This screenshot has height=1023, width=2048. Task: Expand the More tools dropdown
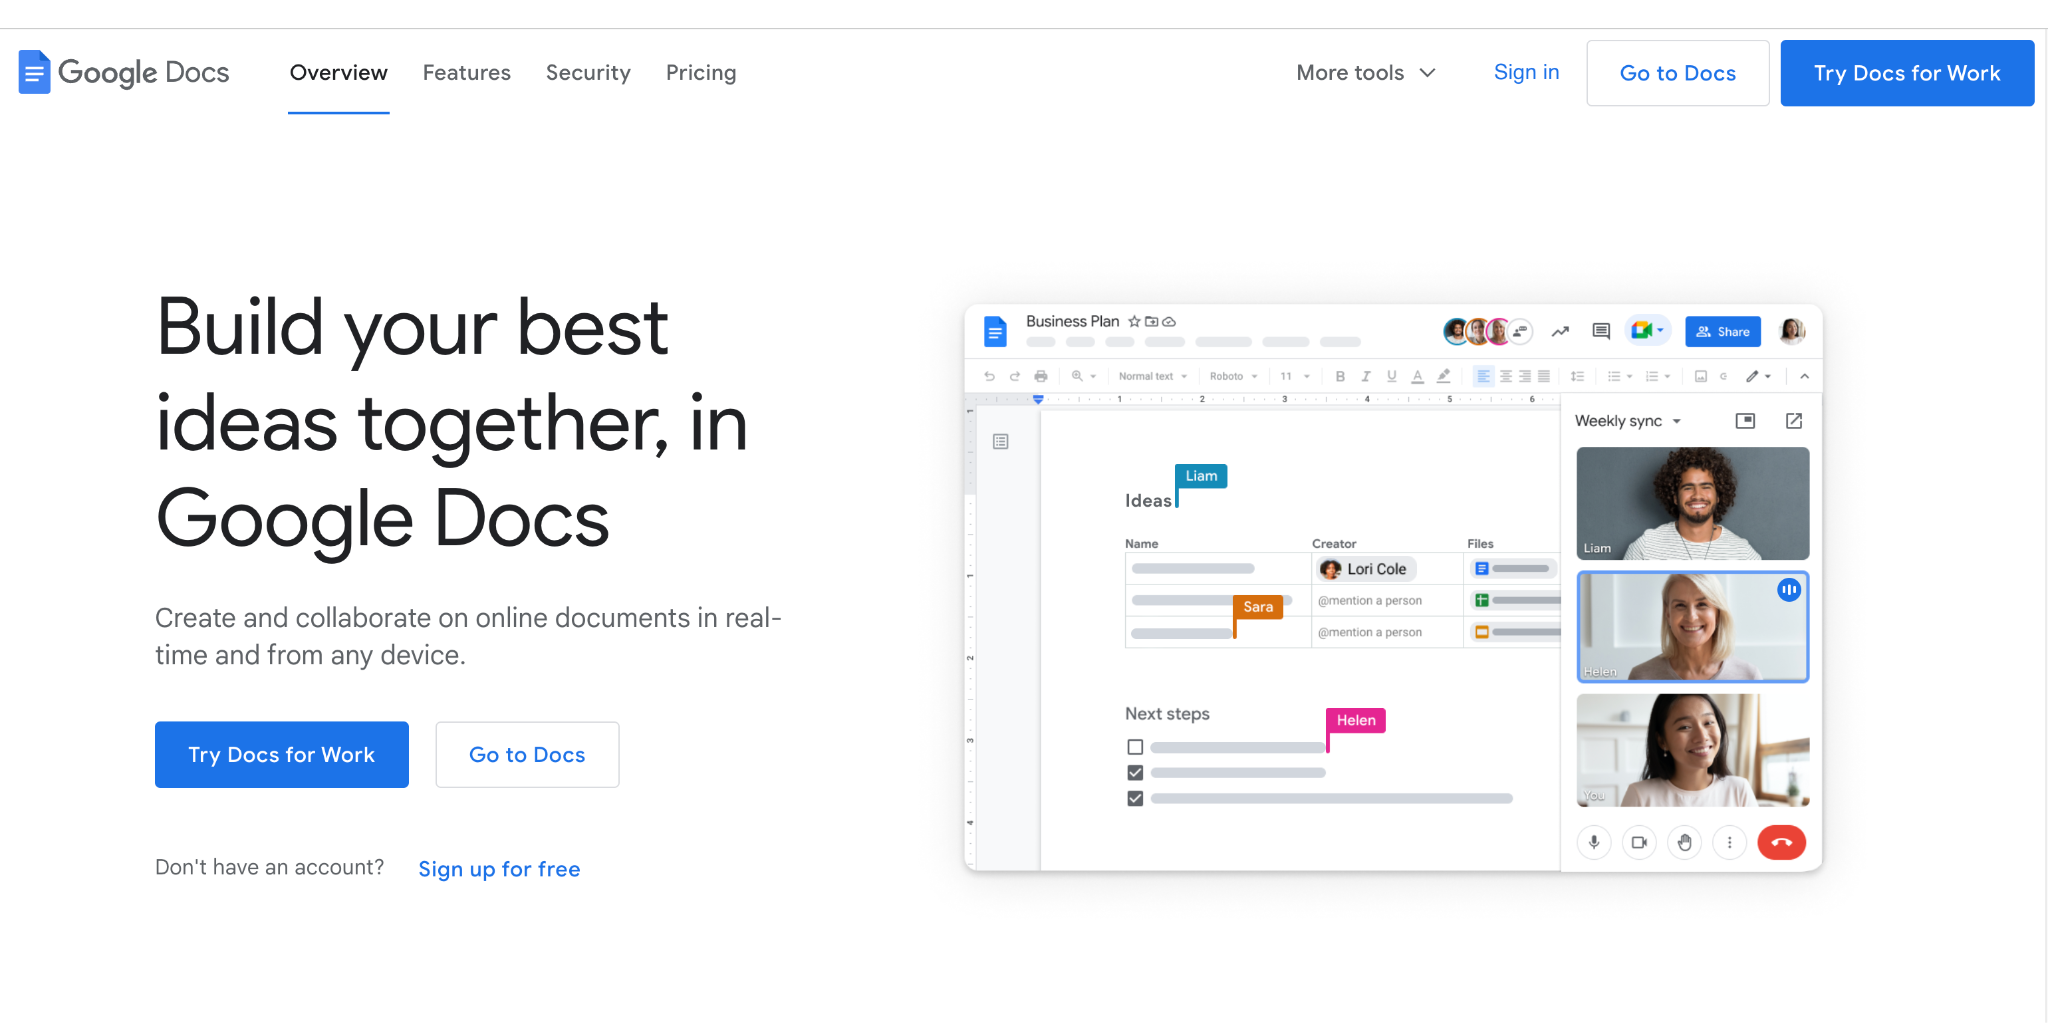click(x=1366, y=73)
